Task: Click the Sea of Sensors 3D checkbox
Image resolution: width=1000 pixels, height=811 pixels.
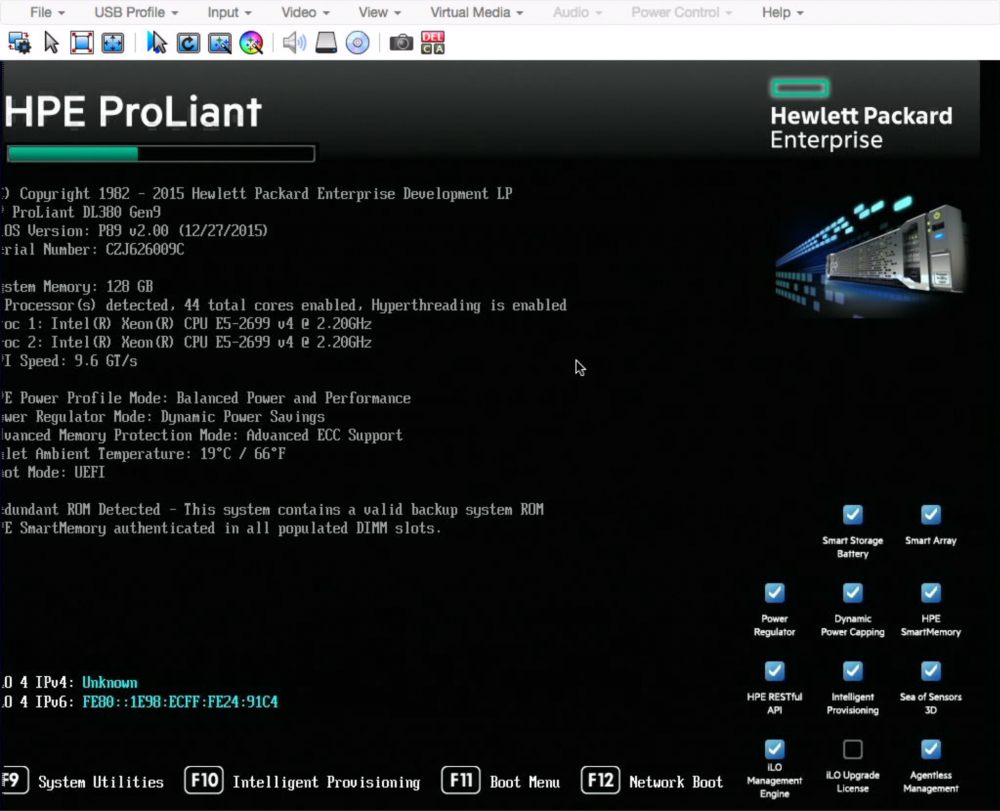Action: click(x=930, y=671)
